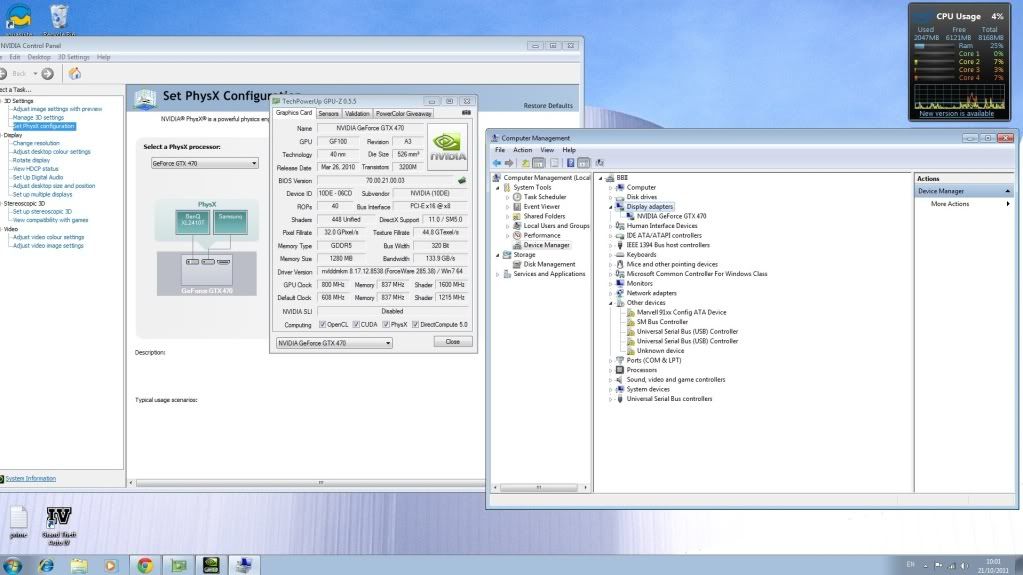This screenshot has height=575, width=1023.
Task: Click Back arrow in Computer Management toolbar
Action: point(497,163)
